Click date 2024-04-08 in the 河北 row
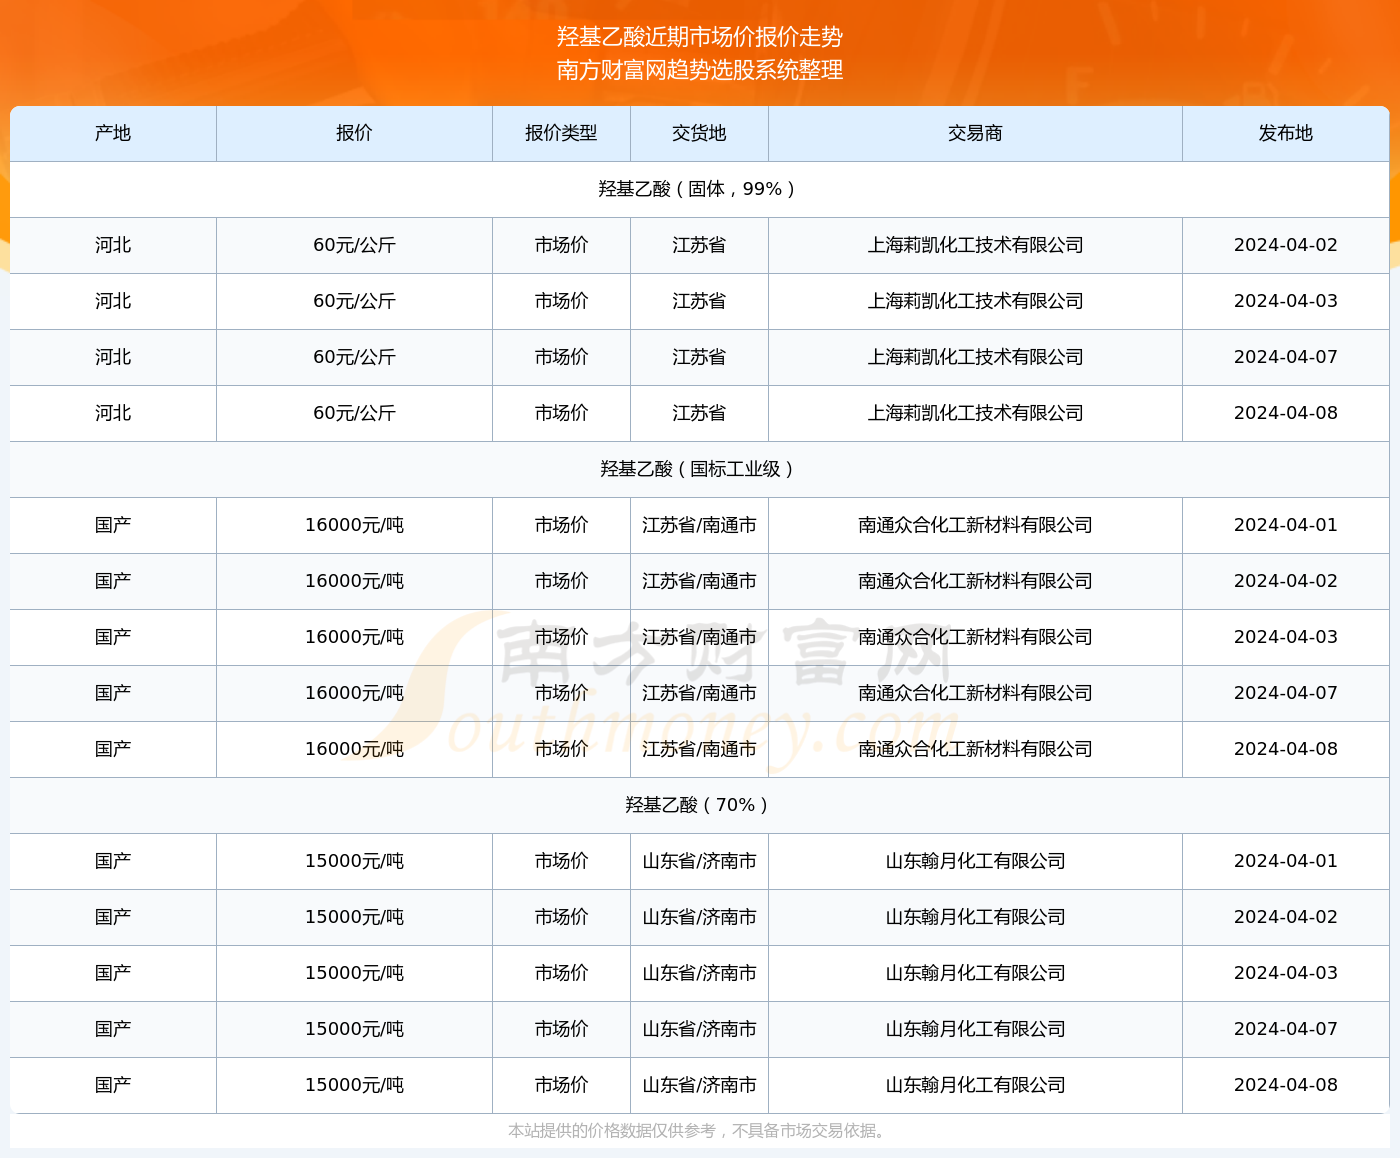 pyautogui.click(x=1285, y=413)
